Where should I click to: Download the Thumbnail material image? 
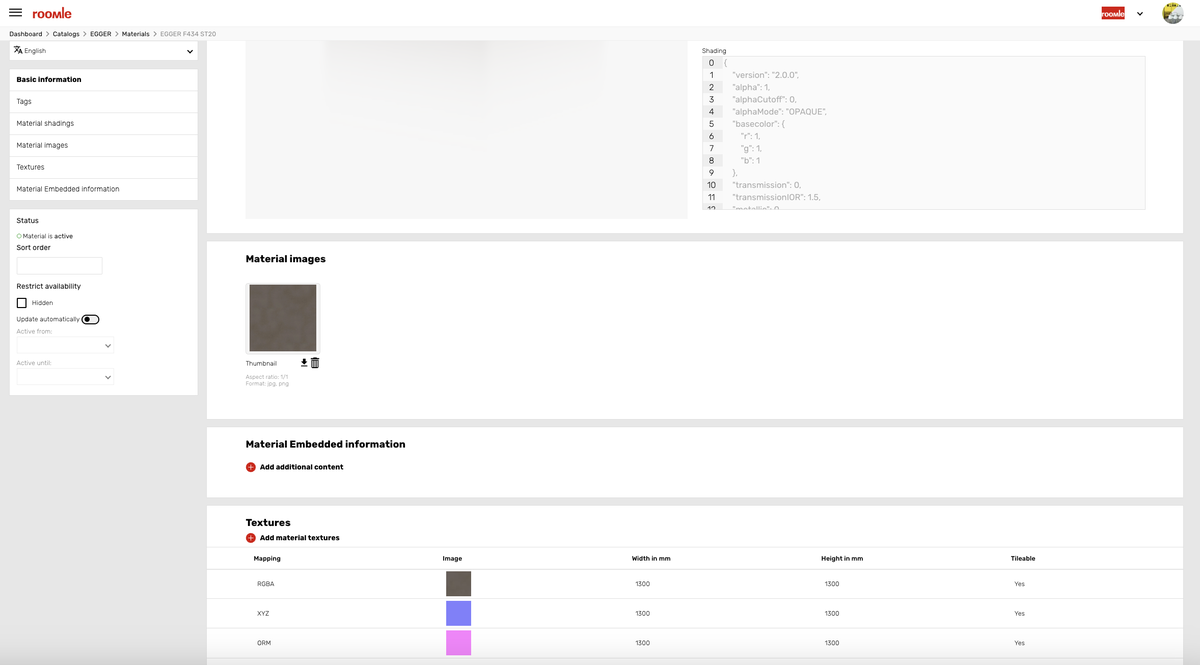click(305, 362)
